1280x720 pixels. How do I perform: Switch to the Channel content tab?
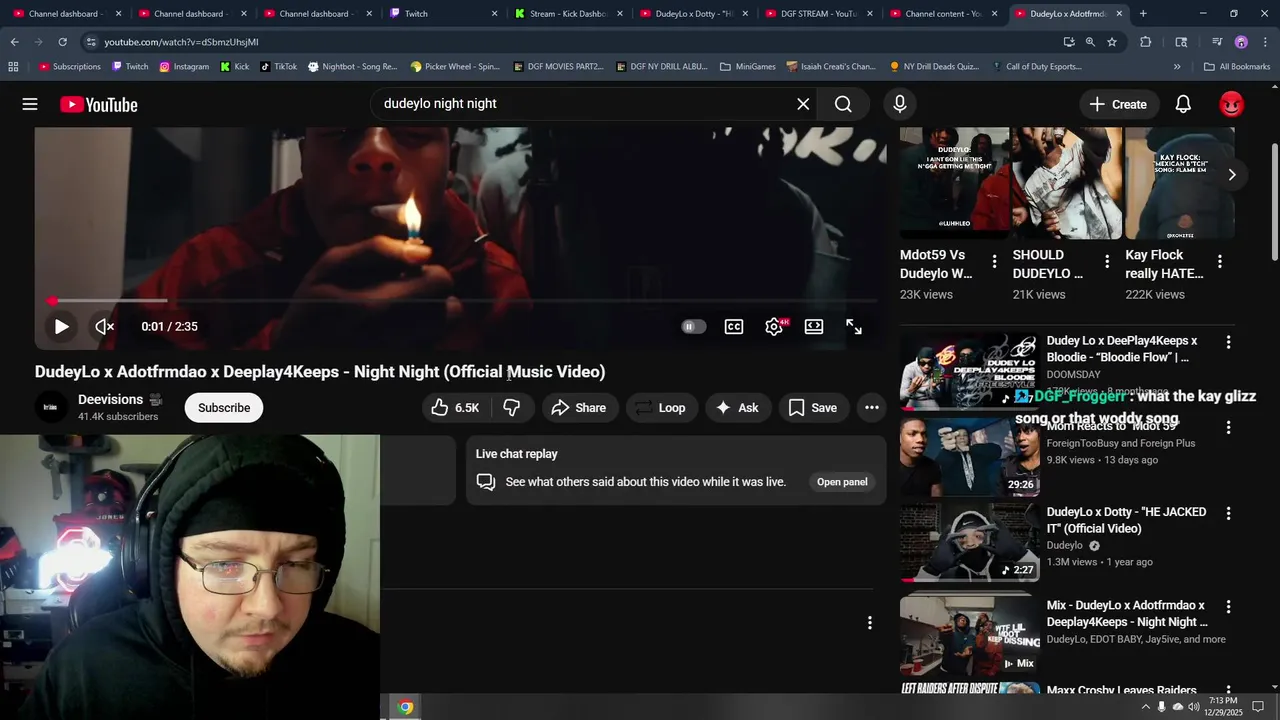[x=943, y=14]
